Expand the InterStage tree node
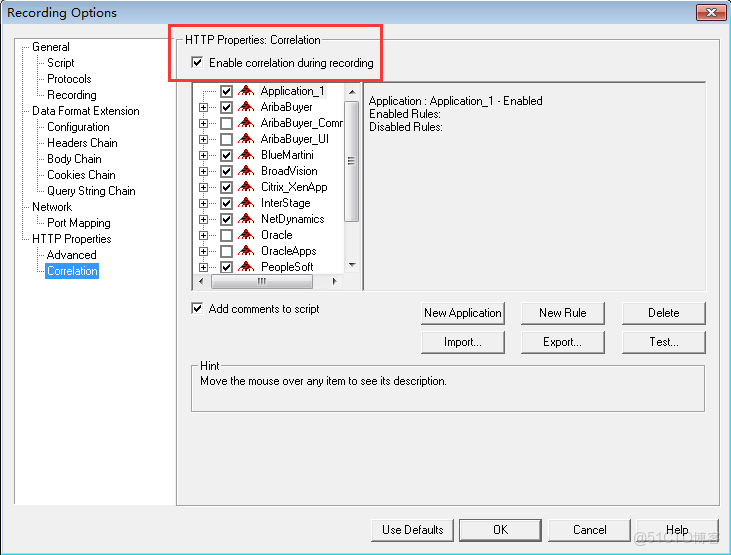This screenshot has height=555, width=731. coord(203,203)
